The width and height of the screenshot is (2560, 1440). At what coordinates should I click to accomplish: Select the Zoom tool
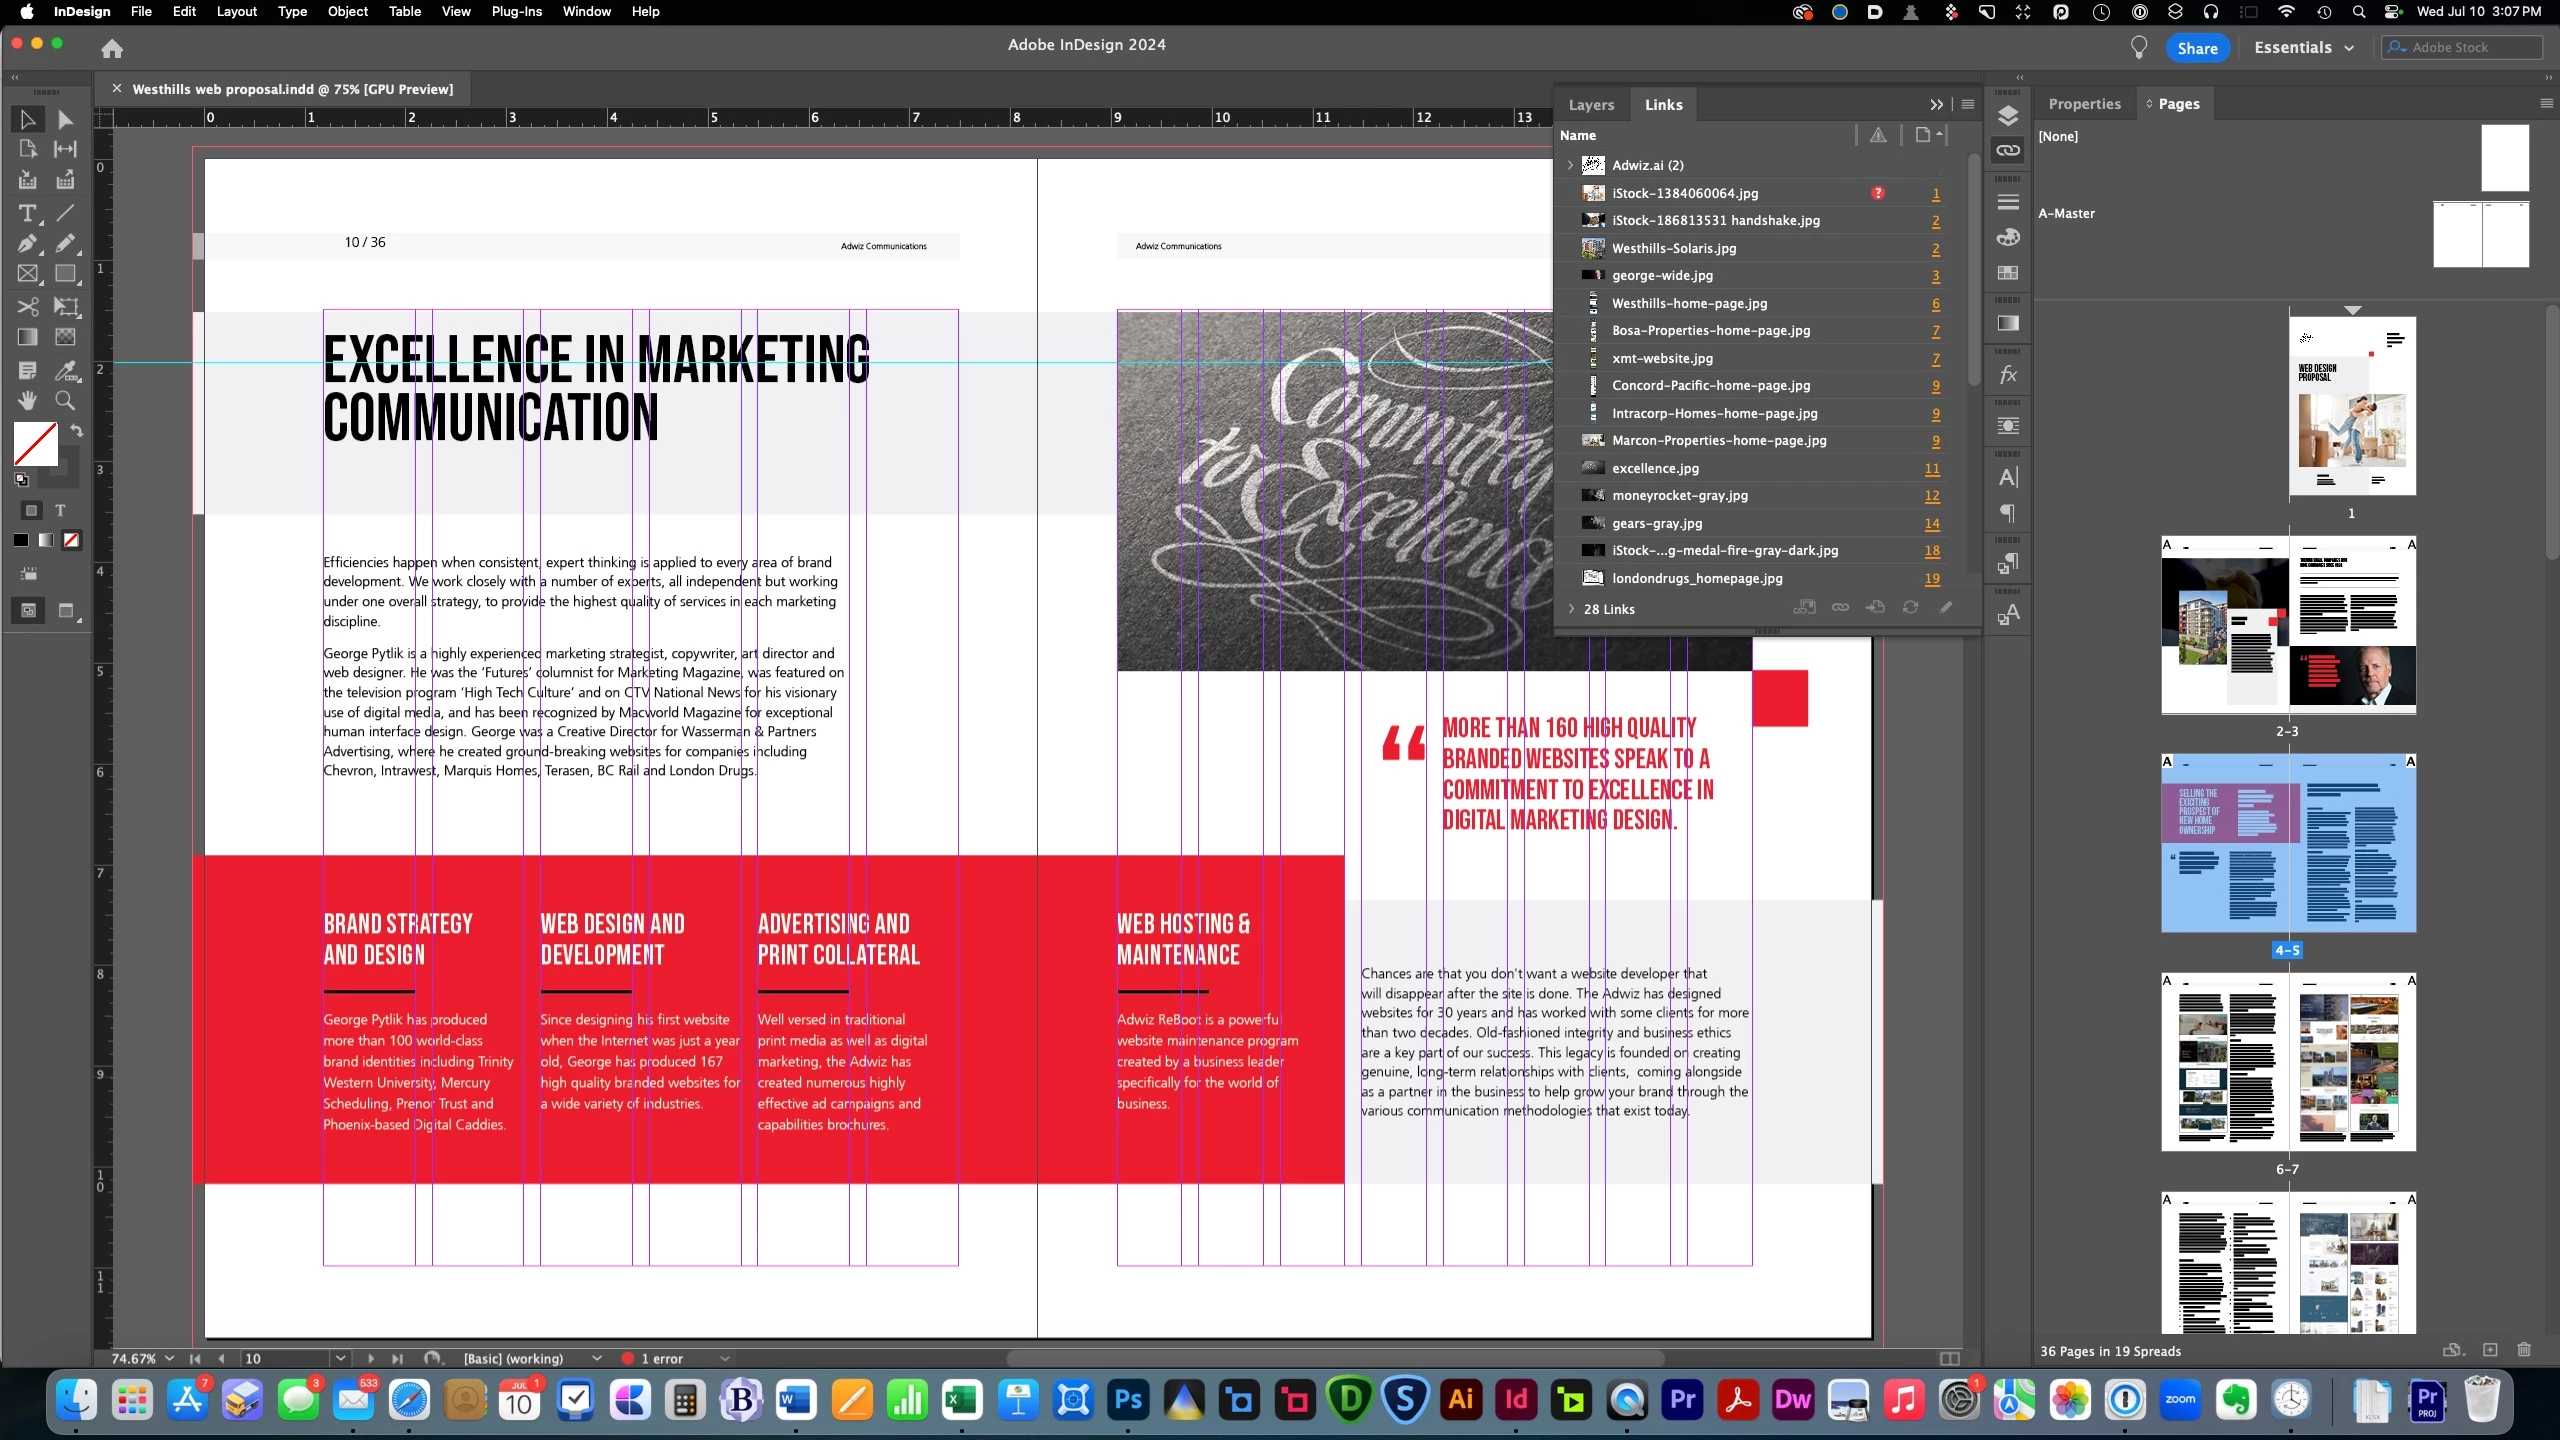coord(66,401)
